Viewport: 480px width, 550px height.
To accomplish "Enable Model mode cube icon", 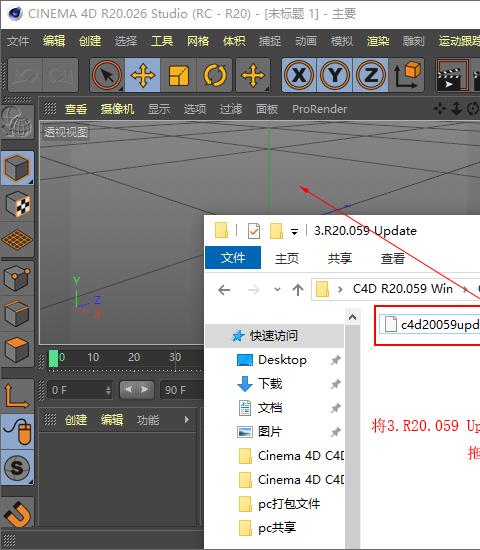I will click(x=17, y=168).
